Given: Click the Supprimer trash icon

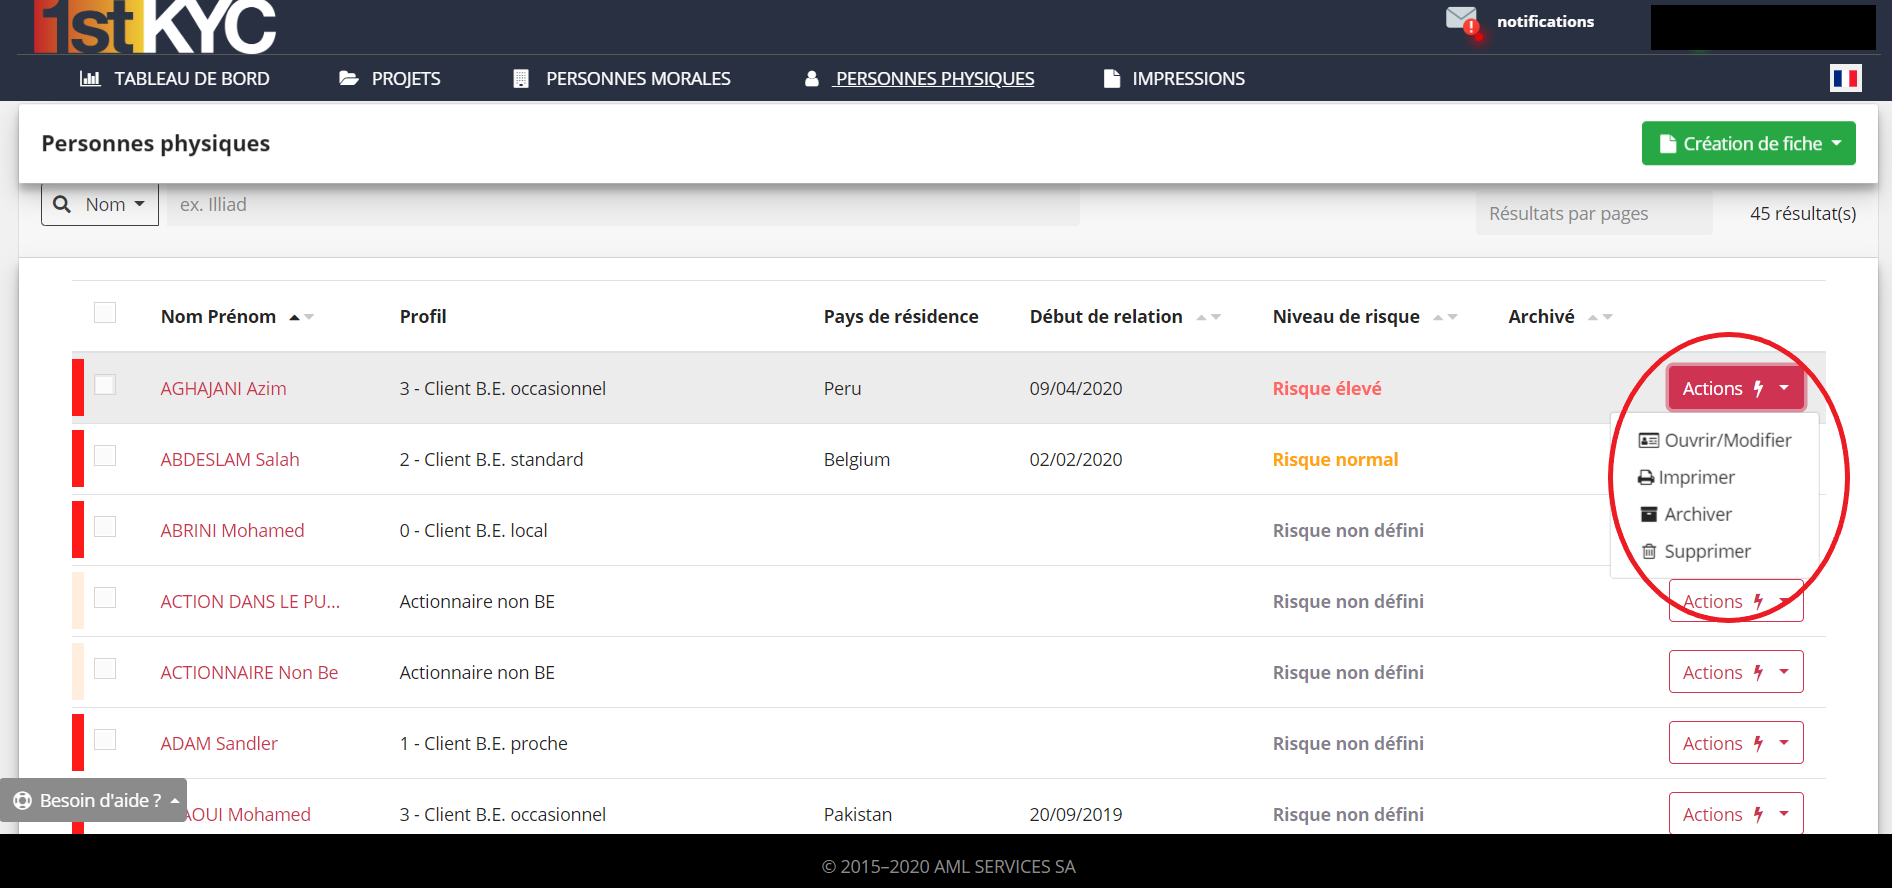Looking at the screenshot, I should coord(1649,551).
